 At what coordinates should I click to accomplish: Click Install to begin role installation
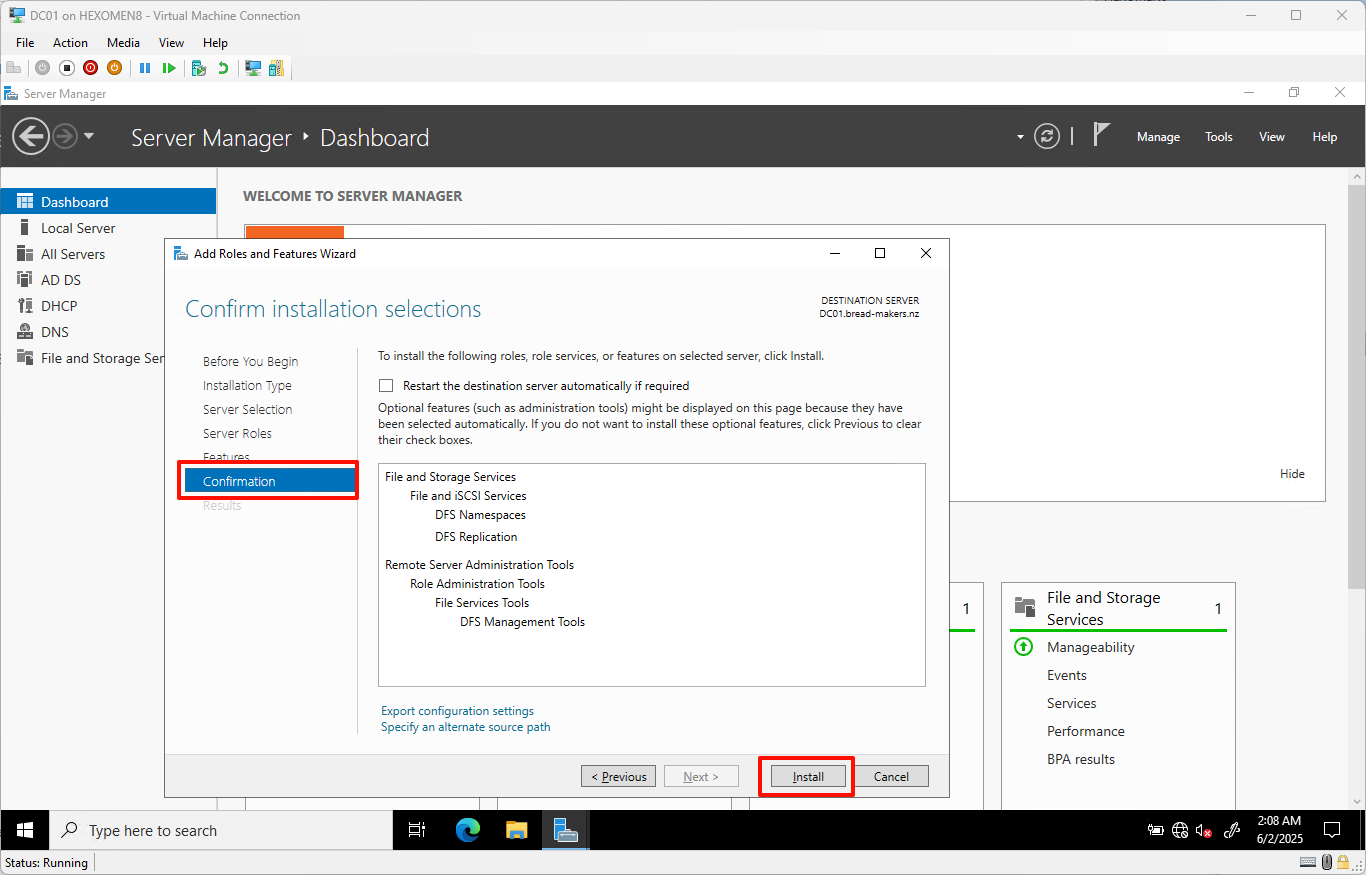(806, 776)
